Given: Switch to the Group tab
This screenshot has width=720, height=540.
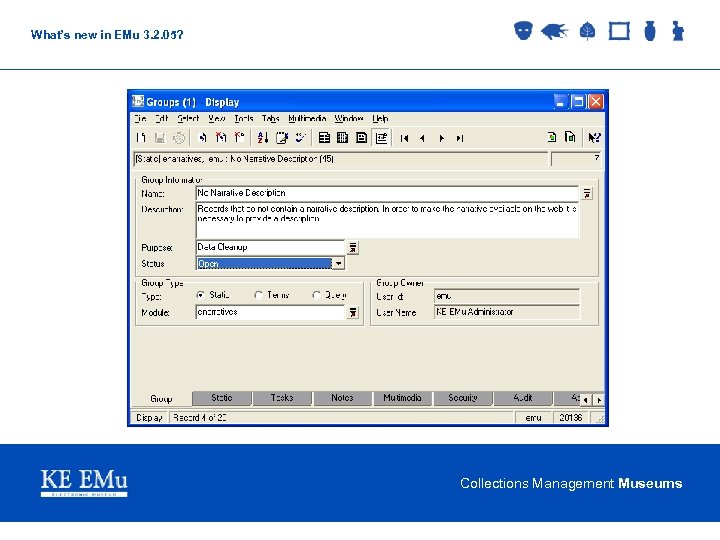Looking at the screenshot, I should click(161, 399).
